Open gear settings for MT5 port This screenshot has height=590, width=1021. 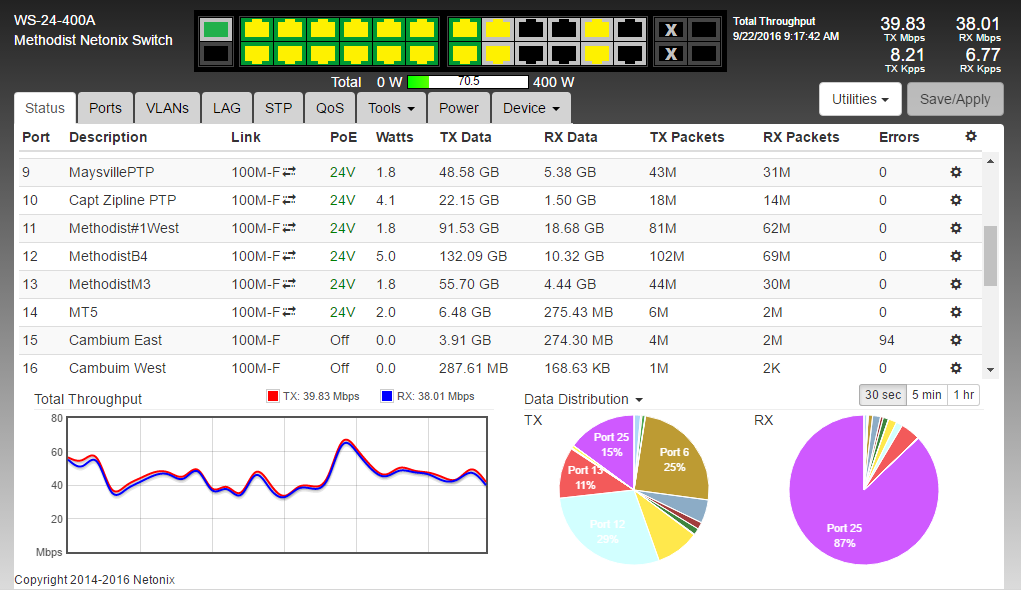pyautogui.click(x=955, y=312)
